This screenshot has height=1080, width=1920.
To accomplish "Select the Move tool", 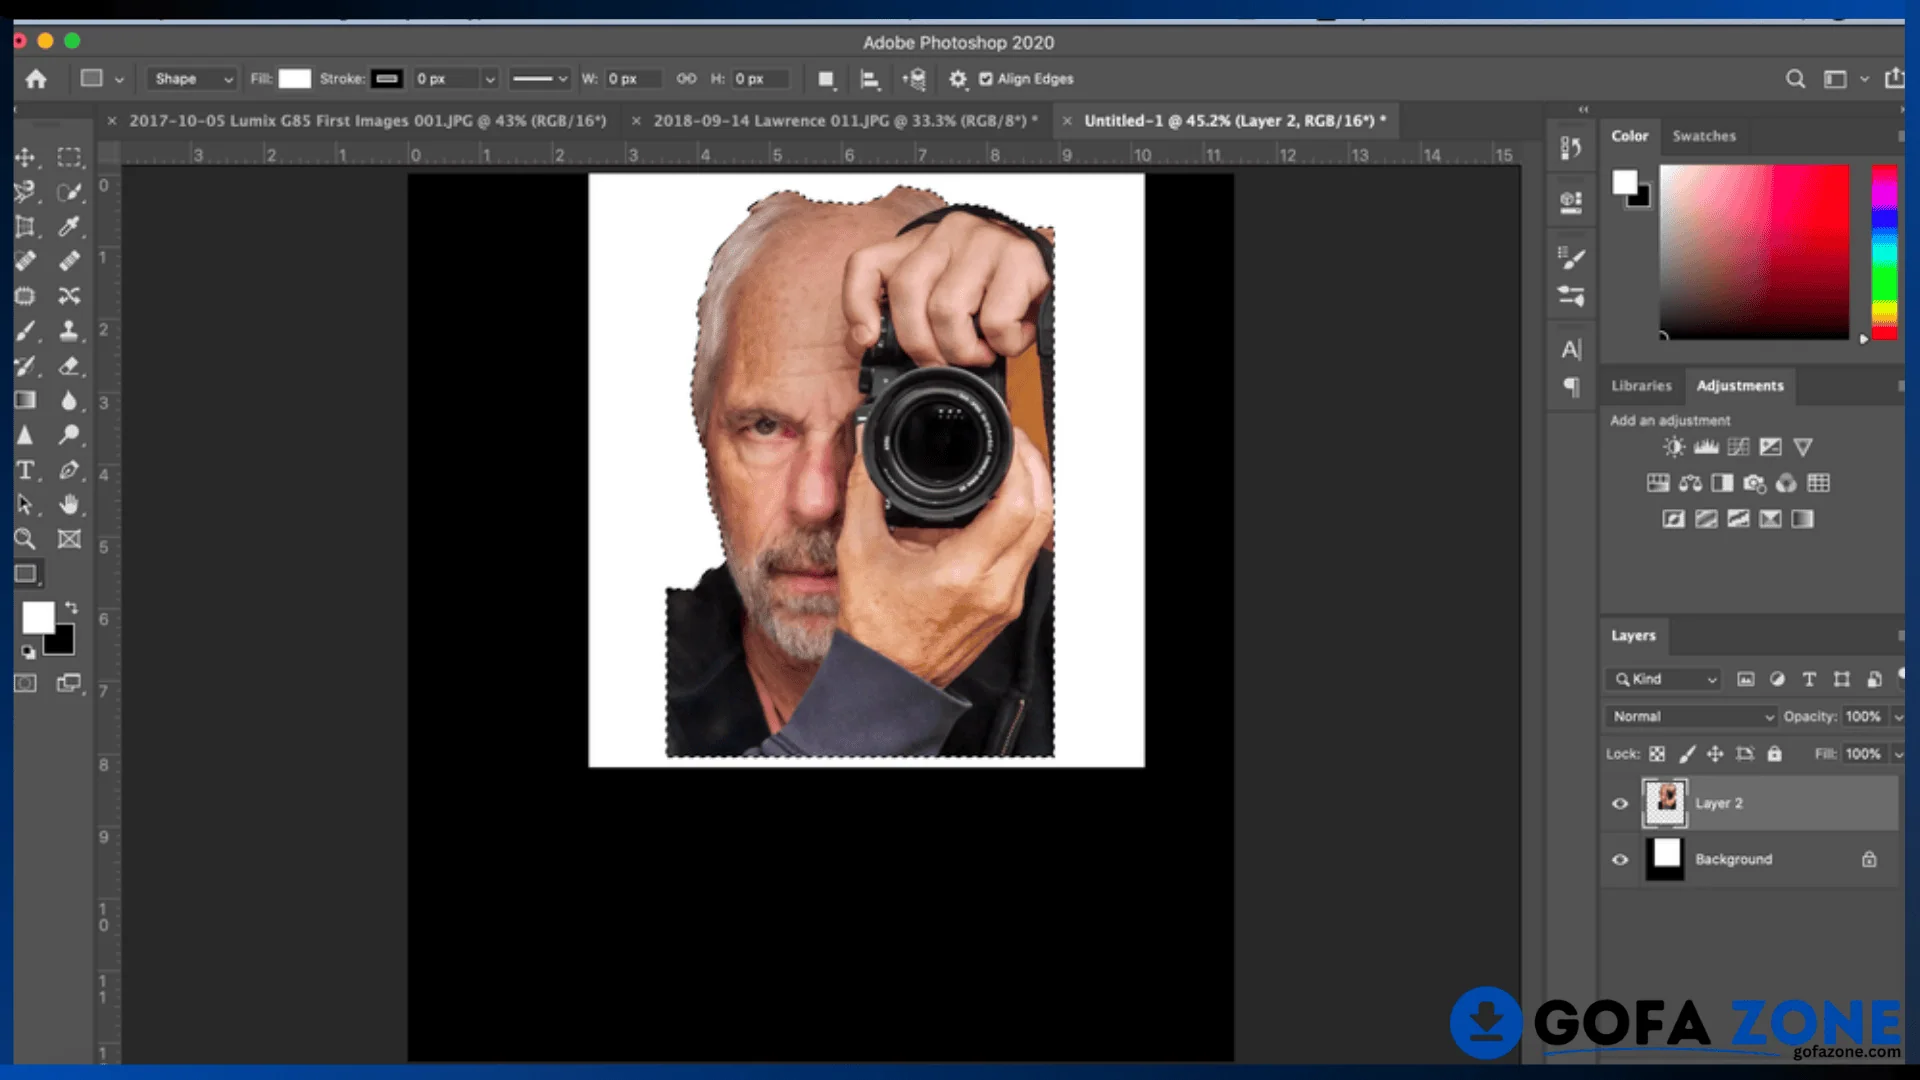I will tap(25, 157).
